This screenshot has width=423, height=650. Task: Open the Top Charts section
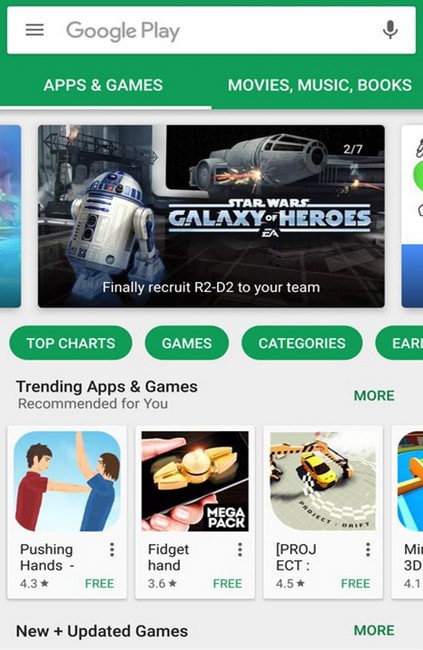(x=71, y=343)
